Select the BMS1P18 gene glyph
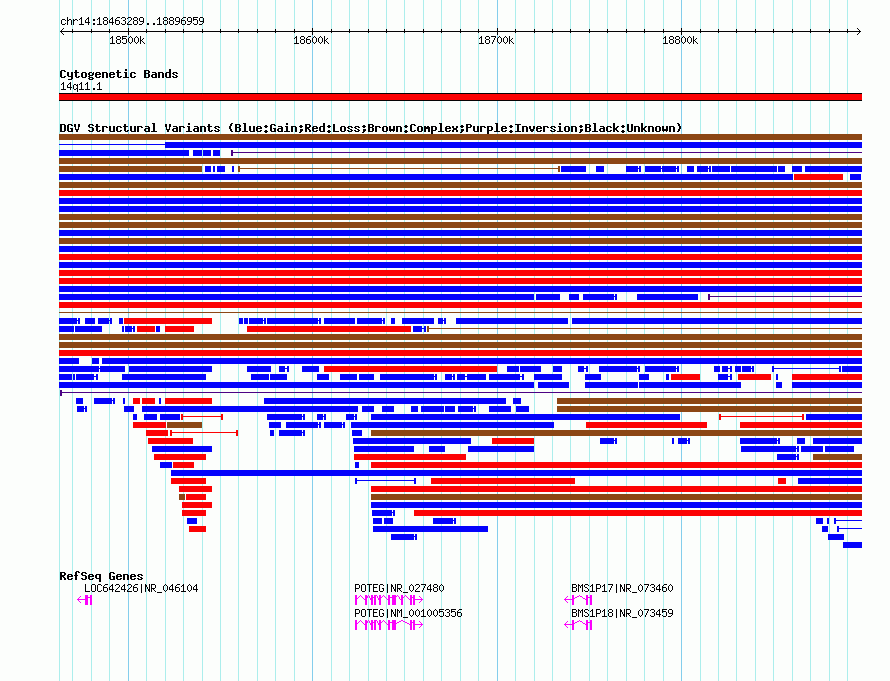The height and width of the screenshot is (681, 890). click(x=578, y=625)
